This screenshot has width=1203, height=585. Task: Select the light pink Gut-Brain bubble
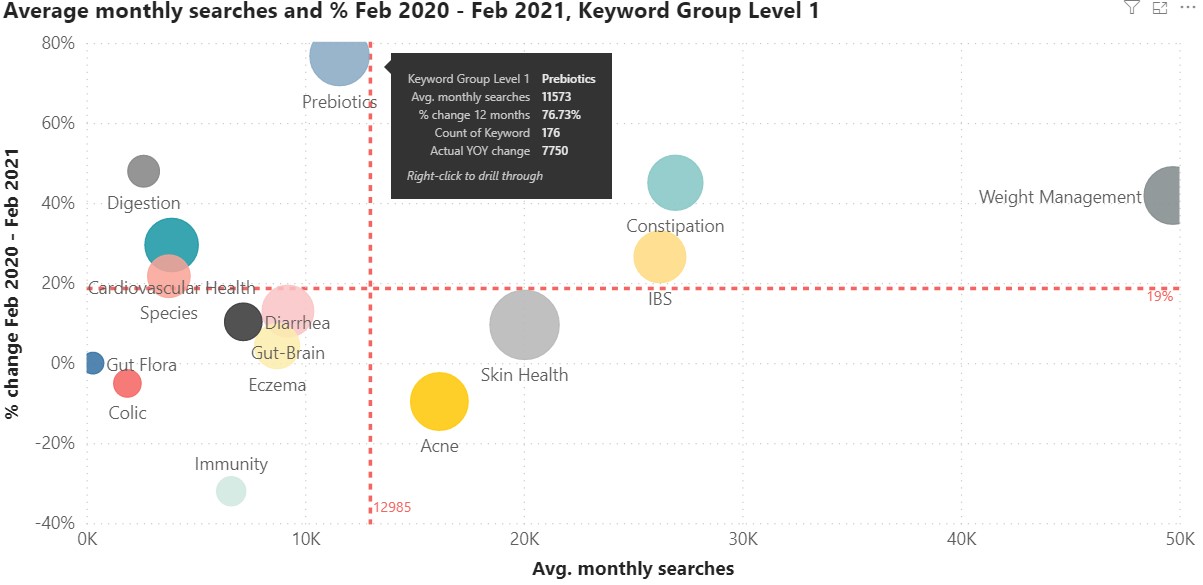click(x=288, y=310)
